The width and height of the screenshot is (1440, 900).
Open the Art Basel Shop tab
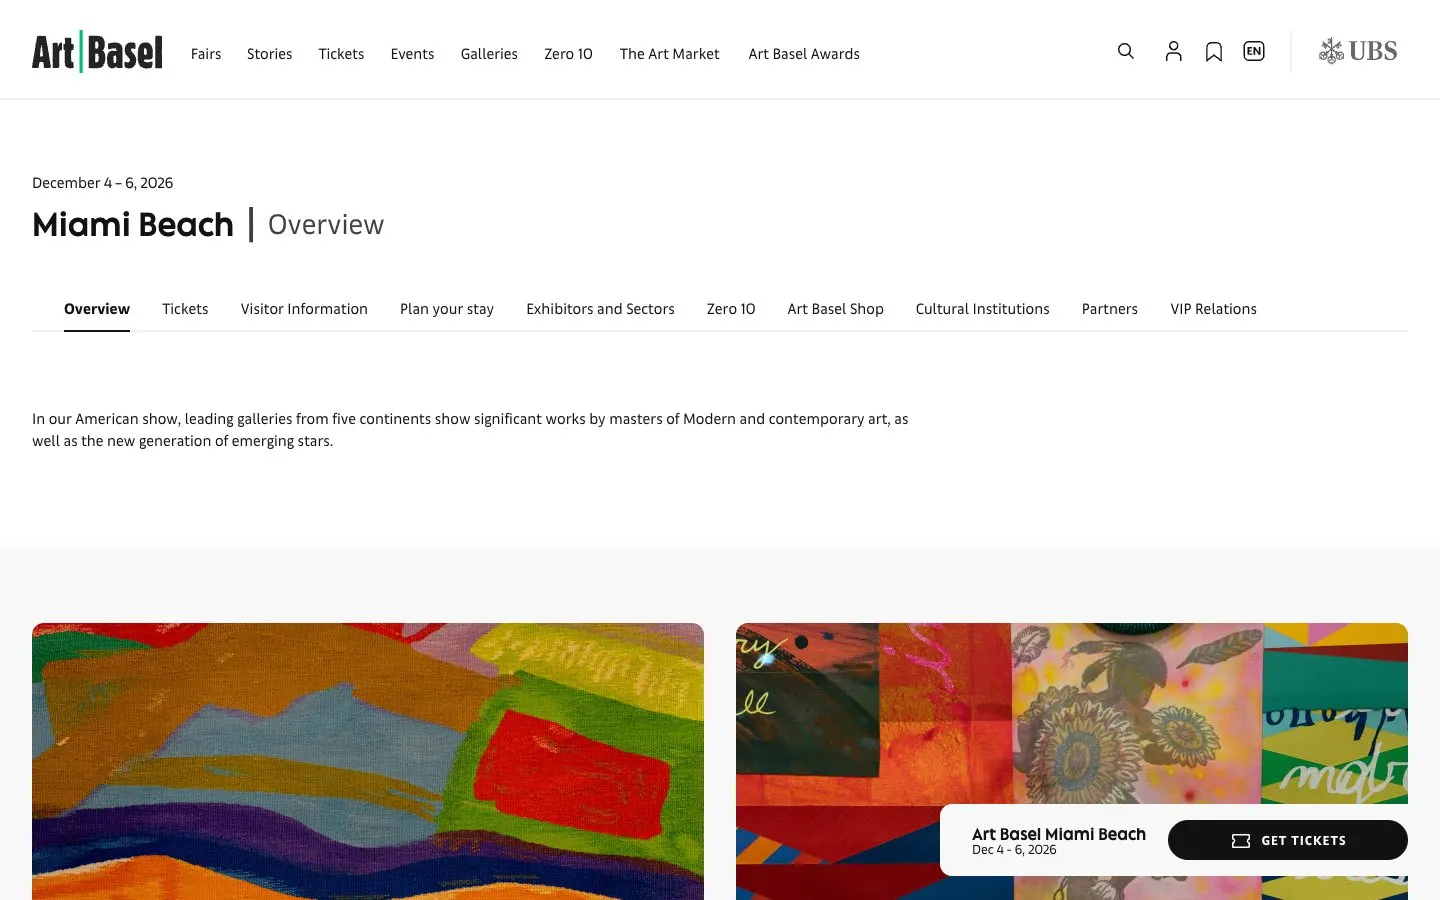point(835,309)
